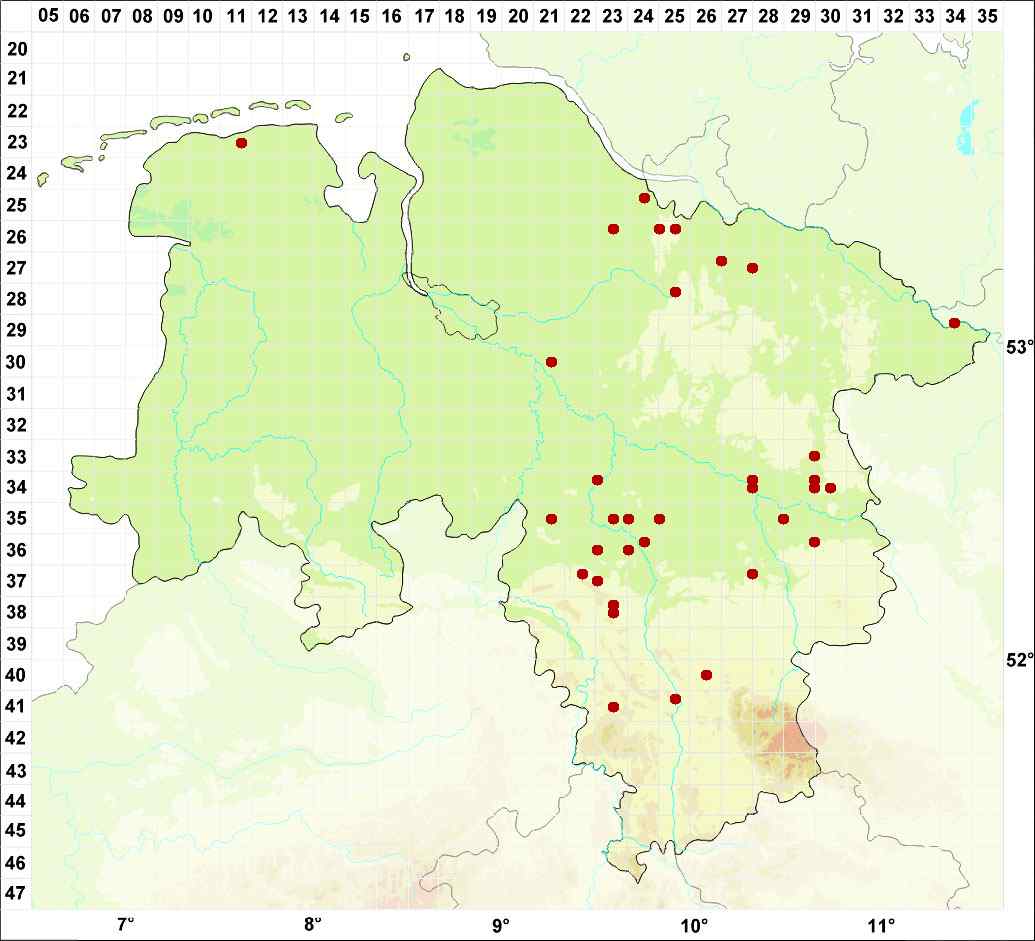Select the red dot in row 28

pos(675,292)
